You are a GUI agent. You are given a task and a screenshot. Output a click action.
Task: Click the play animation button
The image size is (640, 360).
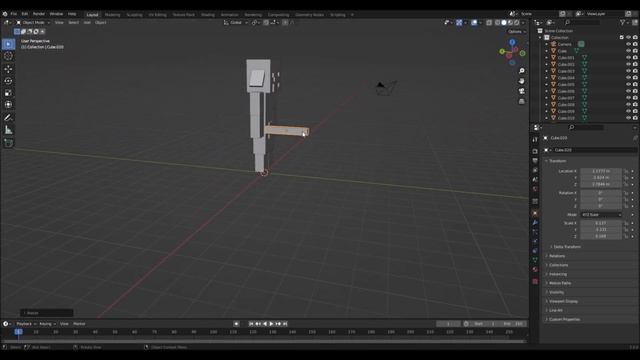[x=271, y=324]
